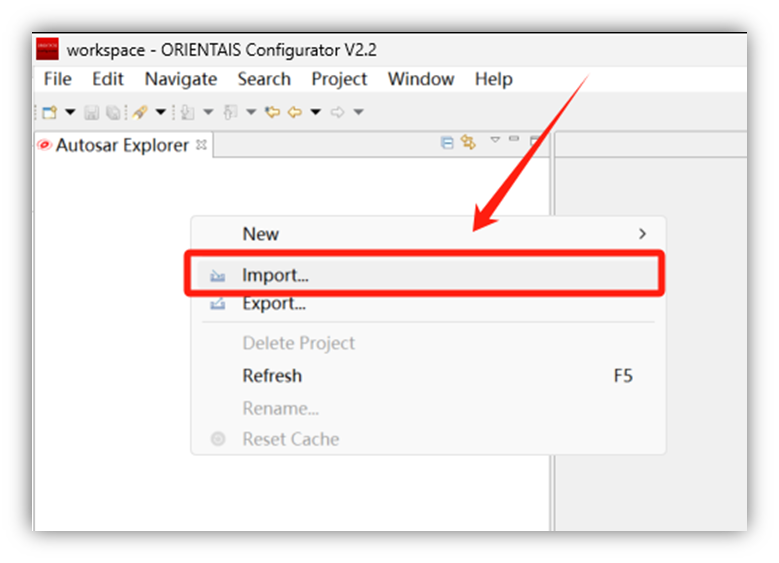Click the Export icon in context menu
The image size is (779, 563).
(218, 303)
